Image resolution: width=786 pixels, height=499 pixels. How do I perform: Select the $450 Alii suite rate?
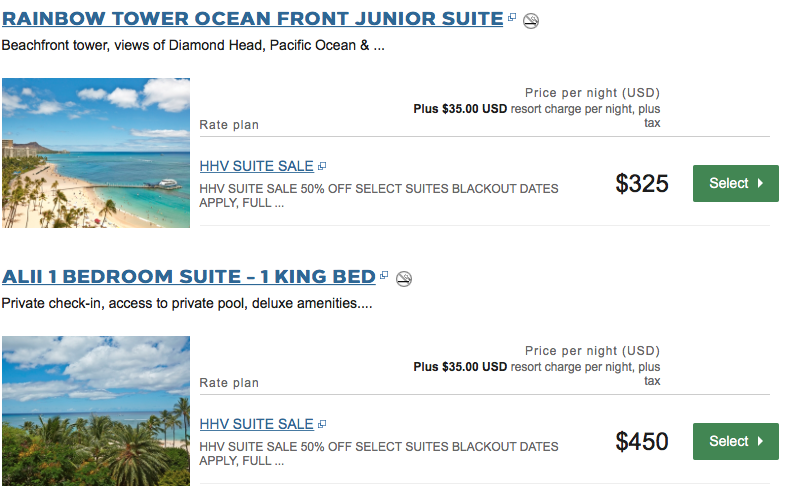[x=735, y=441]
